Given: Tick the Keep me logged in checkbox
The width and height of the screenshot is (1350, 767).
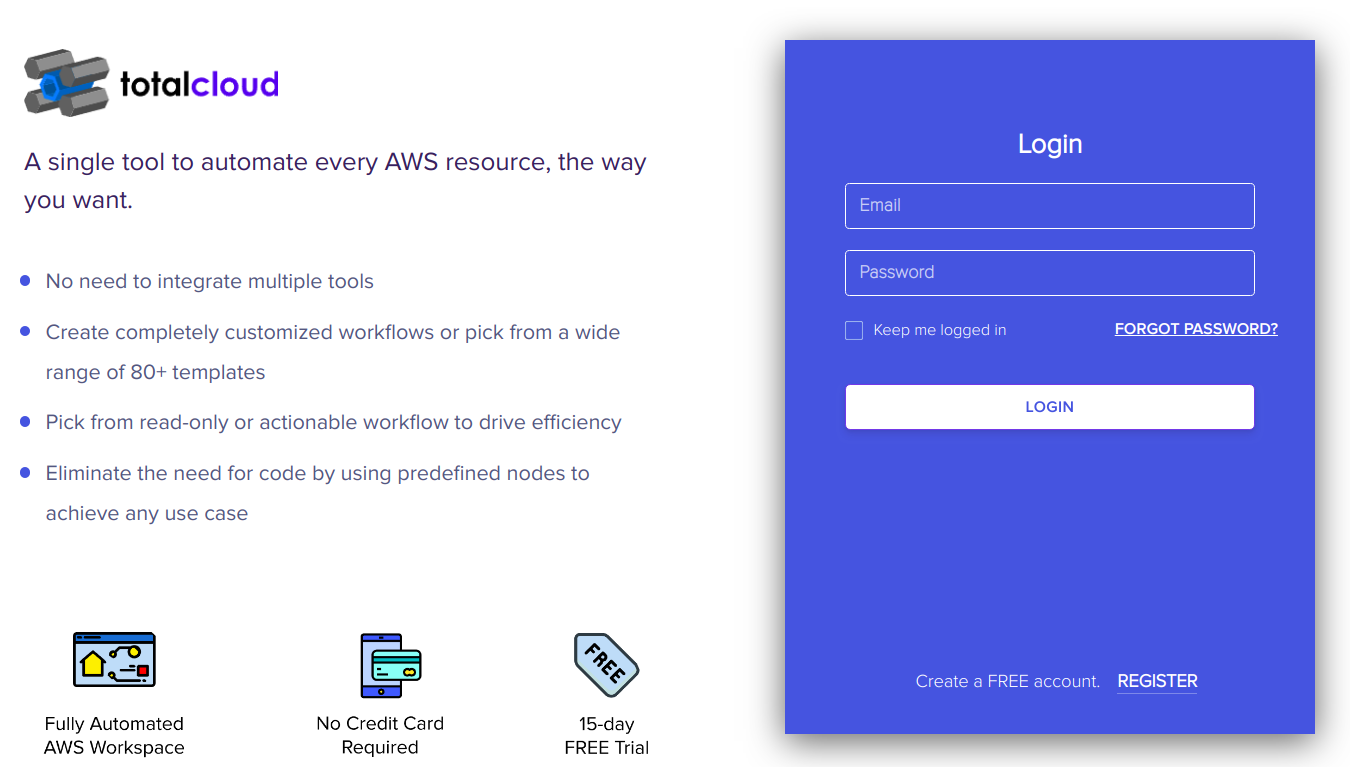Looking at the screenshot, I should [854, 330].
